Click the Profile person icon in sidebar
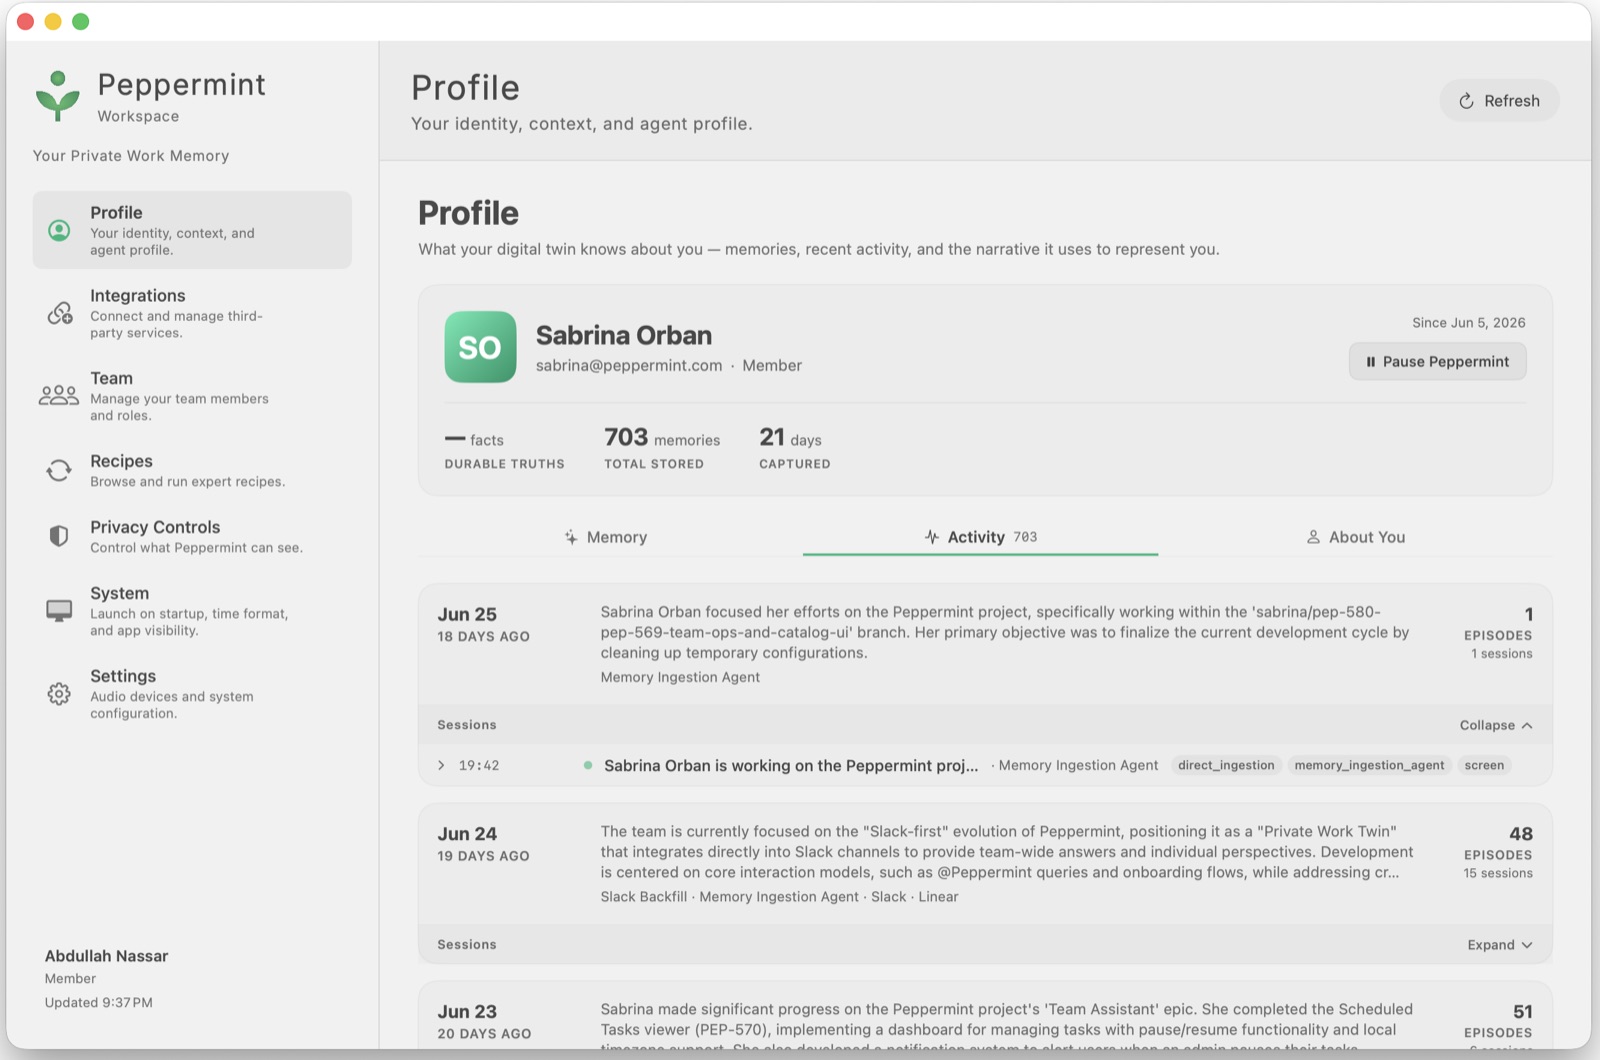 click(59, 230)
